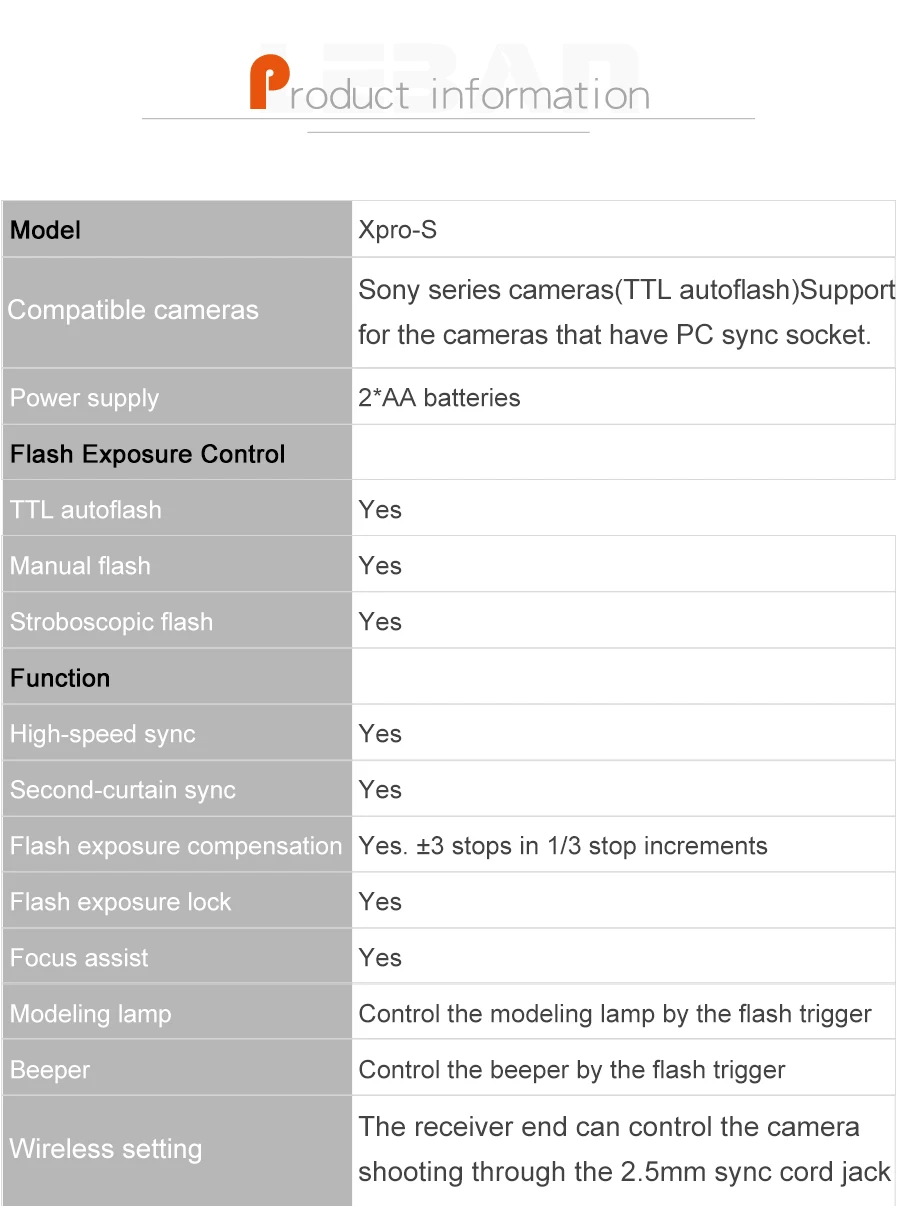Click the Modeling lamp control description
The image size is (900, 1206).
click(x=615, y=1014)
